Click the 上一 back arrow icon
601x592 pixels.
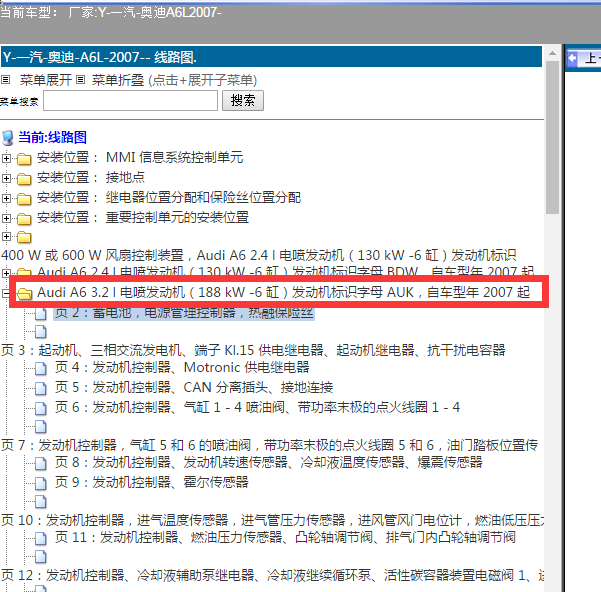[x=573, y=59]
